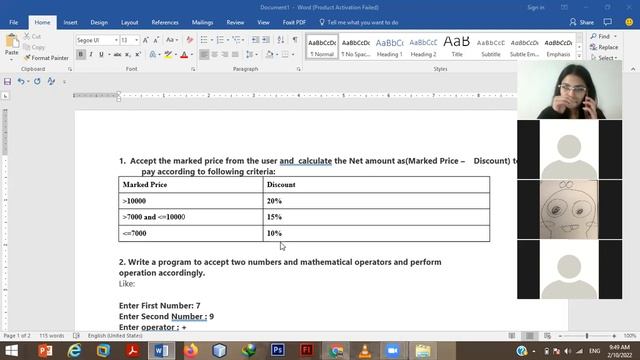Click proofing icon in status bar
The height and width of the screenshot is (360, 640).
(76, 336)
